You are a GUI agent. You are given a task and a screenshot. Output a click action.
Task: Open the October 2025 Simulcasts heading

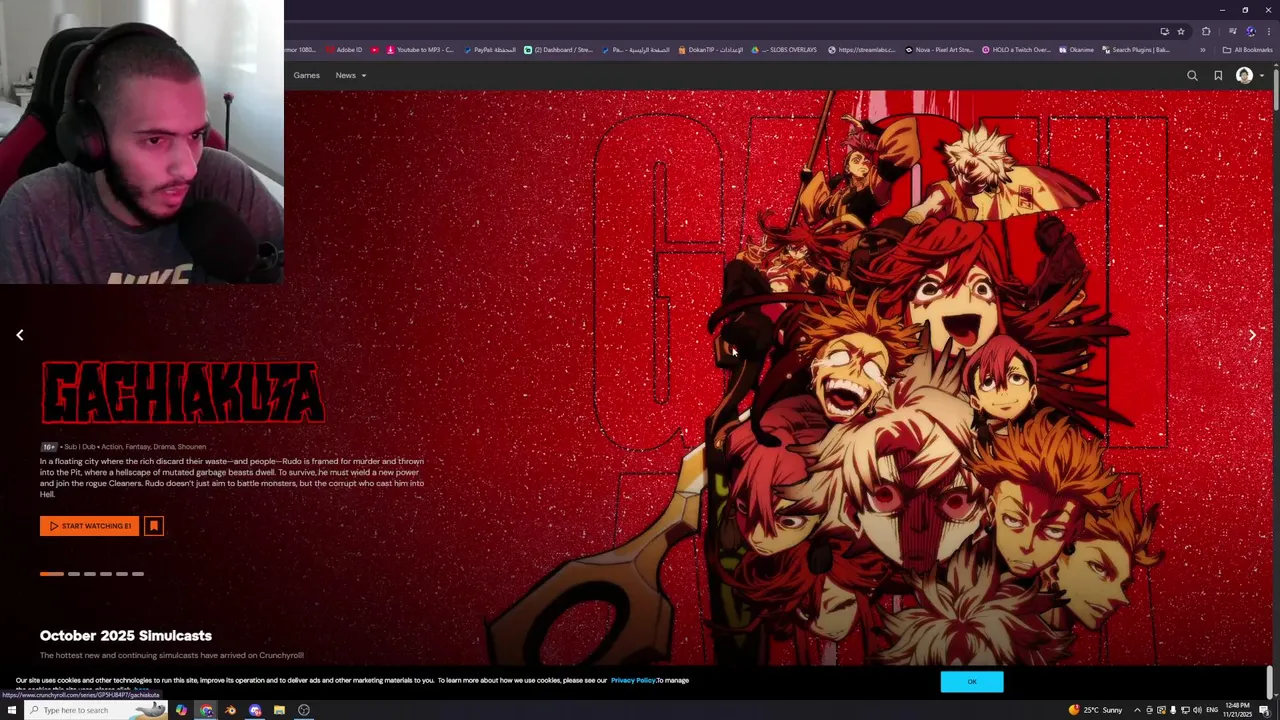click(126, 636)
